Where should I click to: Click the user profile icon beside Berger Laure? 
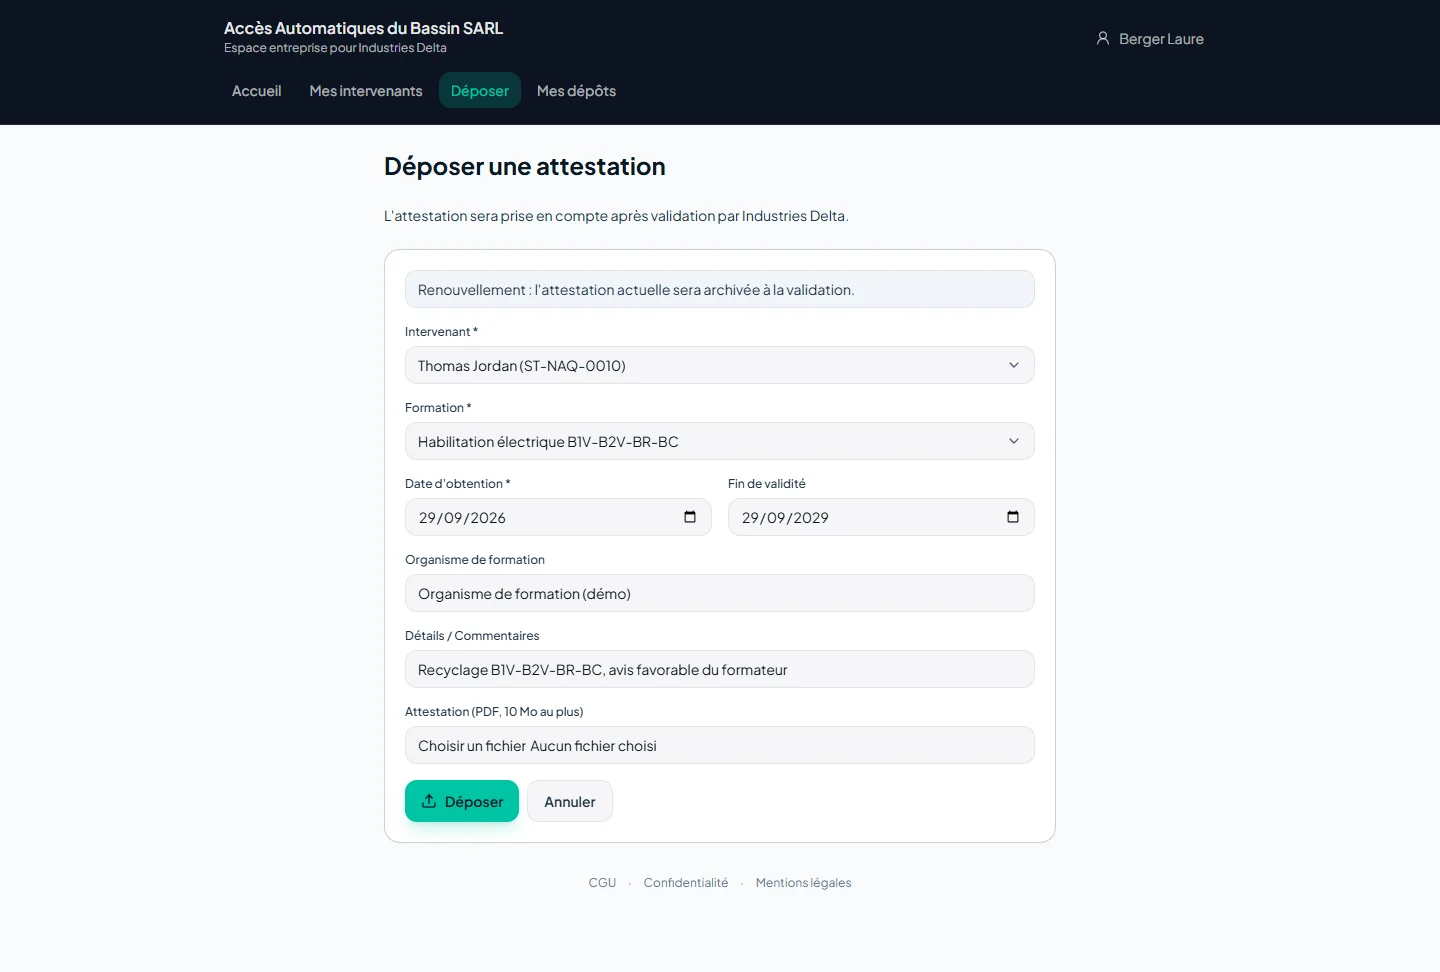(x=1103, y=39)
